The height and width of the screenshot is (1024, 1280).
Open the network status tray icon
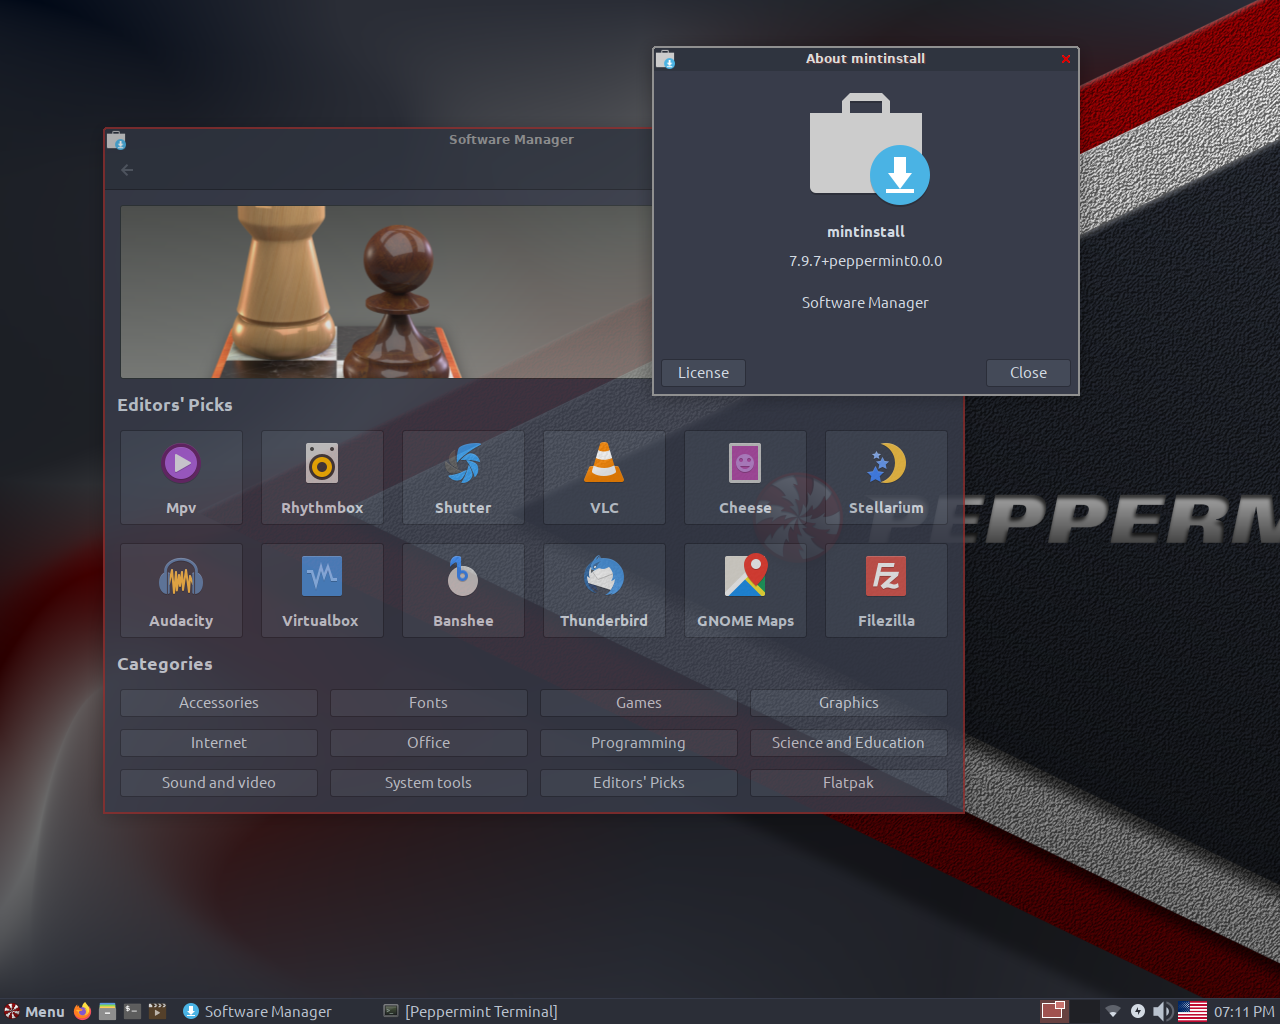tap(1112, 1012)
